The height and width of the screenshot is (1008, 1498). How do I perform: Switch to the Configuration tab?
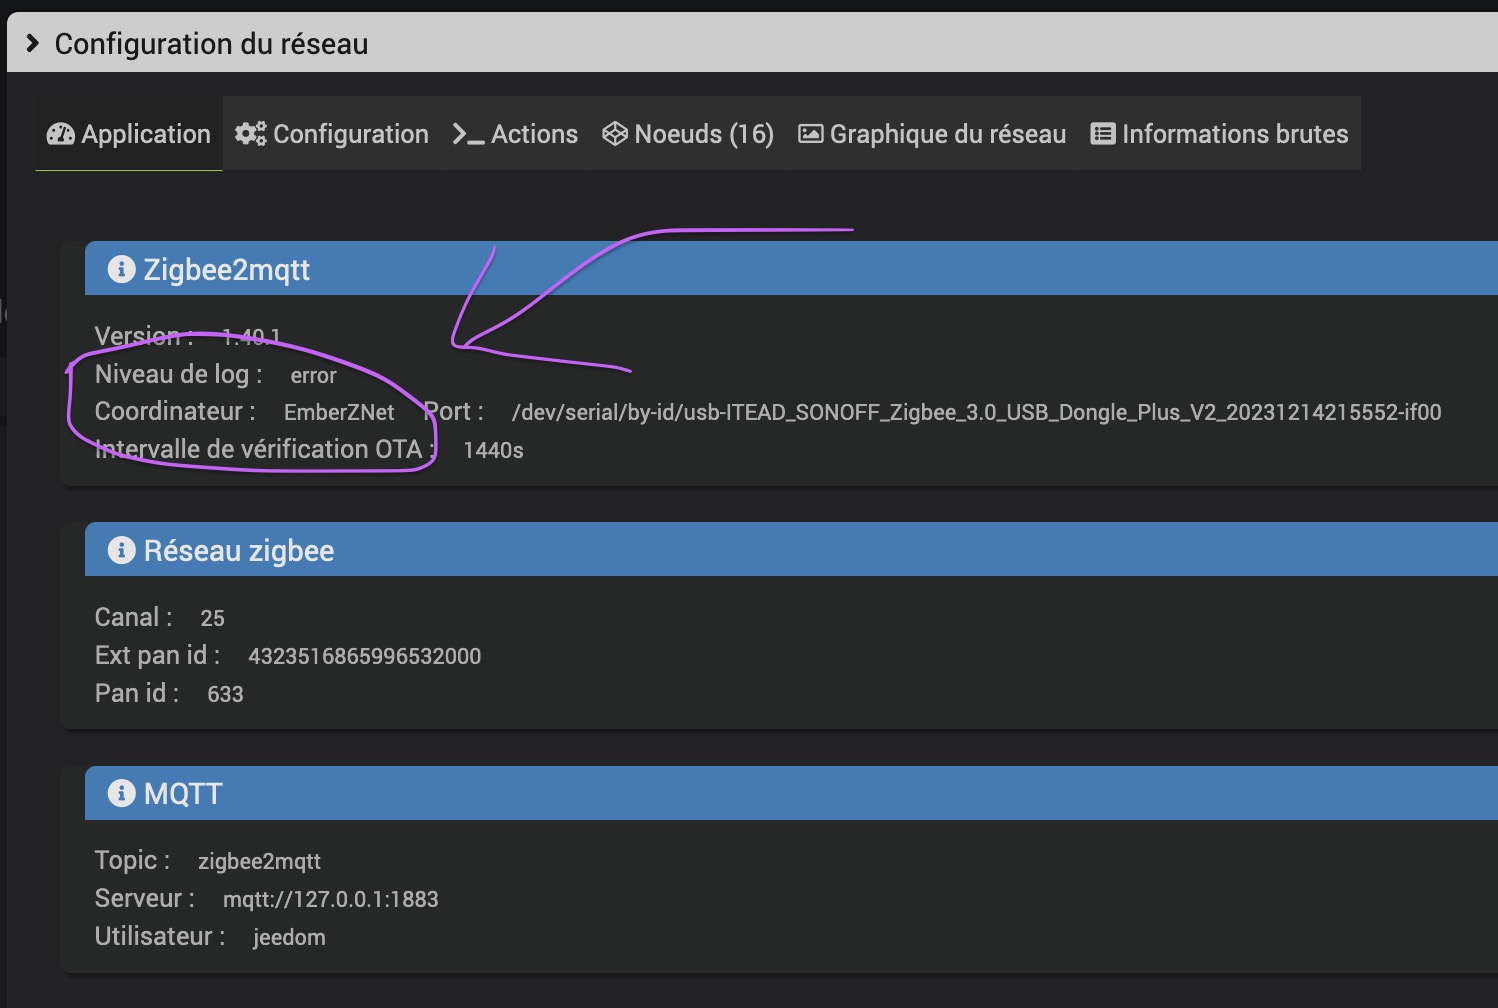click(x=332, y=134)
